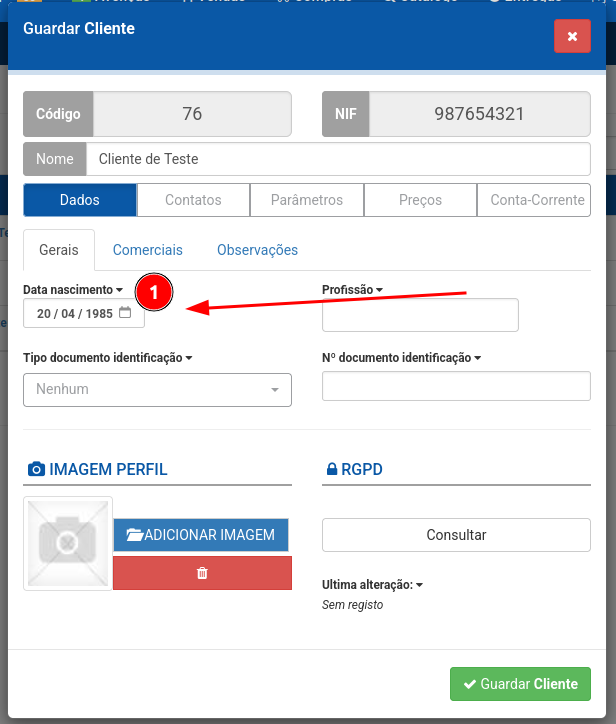
Task: Click the trash delete image button
Action: pos(202,573)
